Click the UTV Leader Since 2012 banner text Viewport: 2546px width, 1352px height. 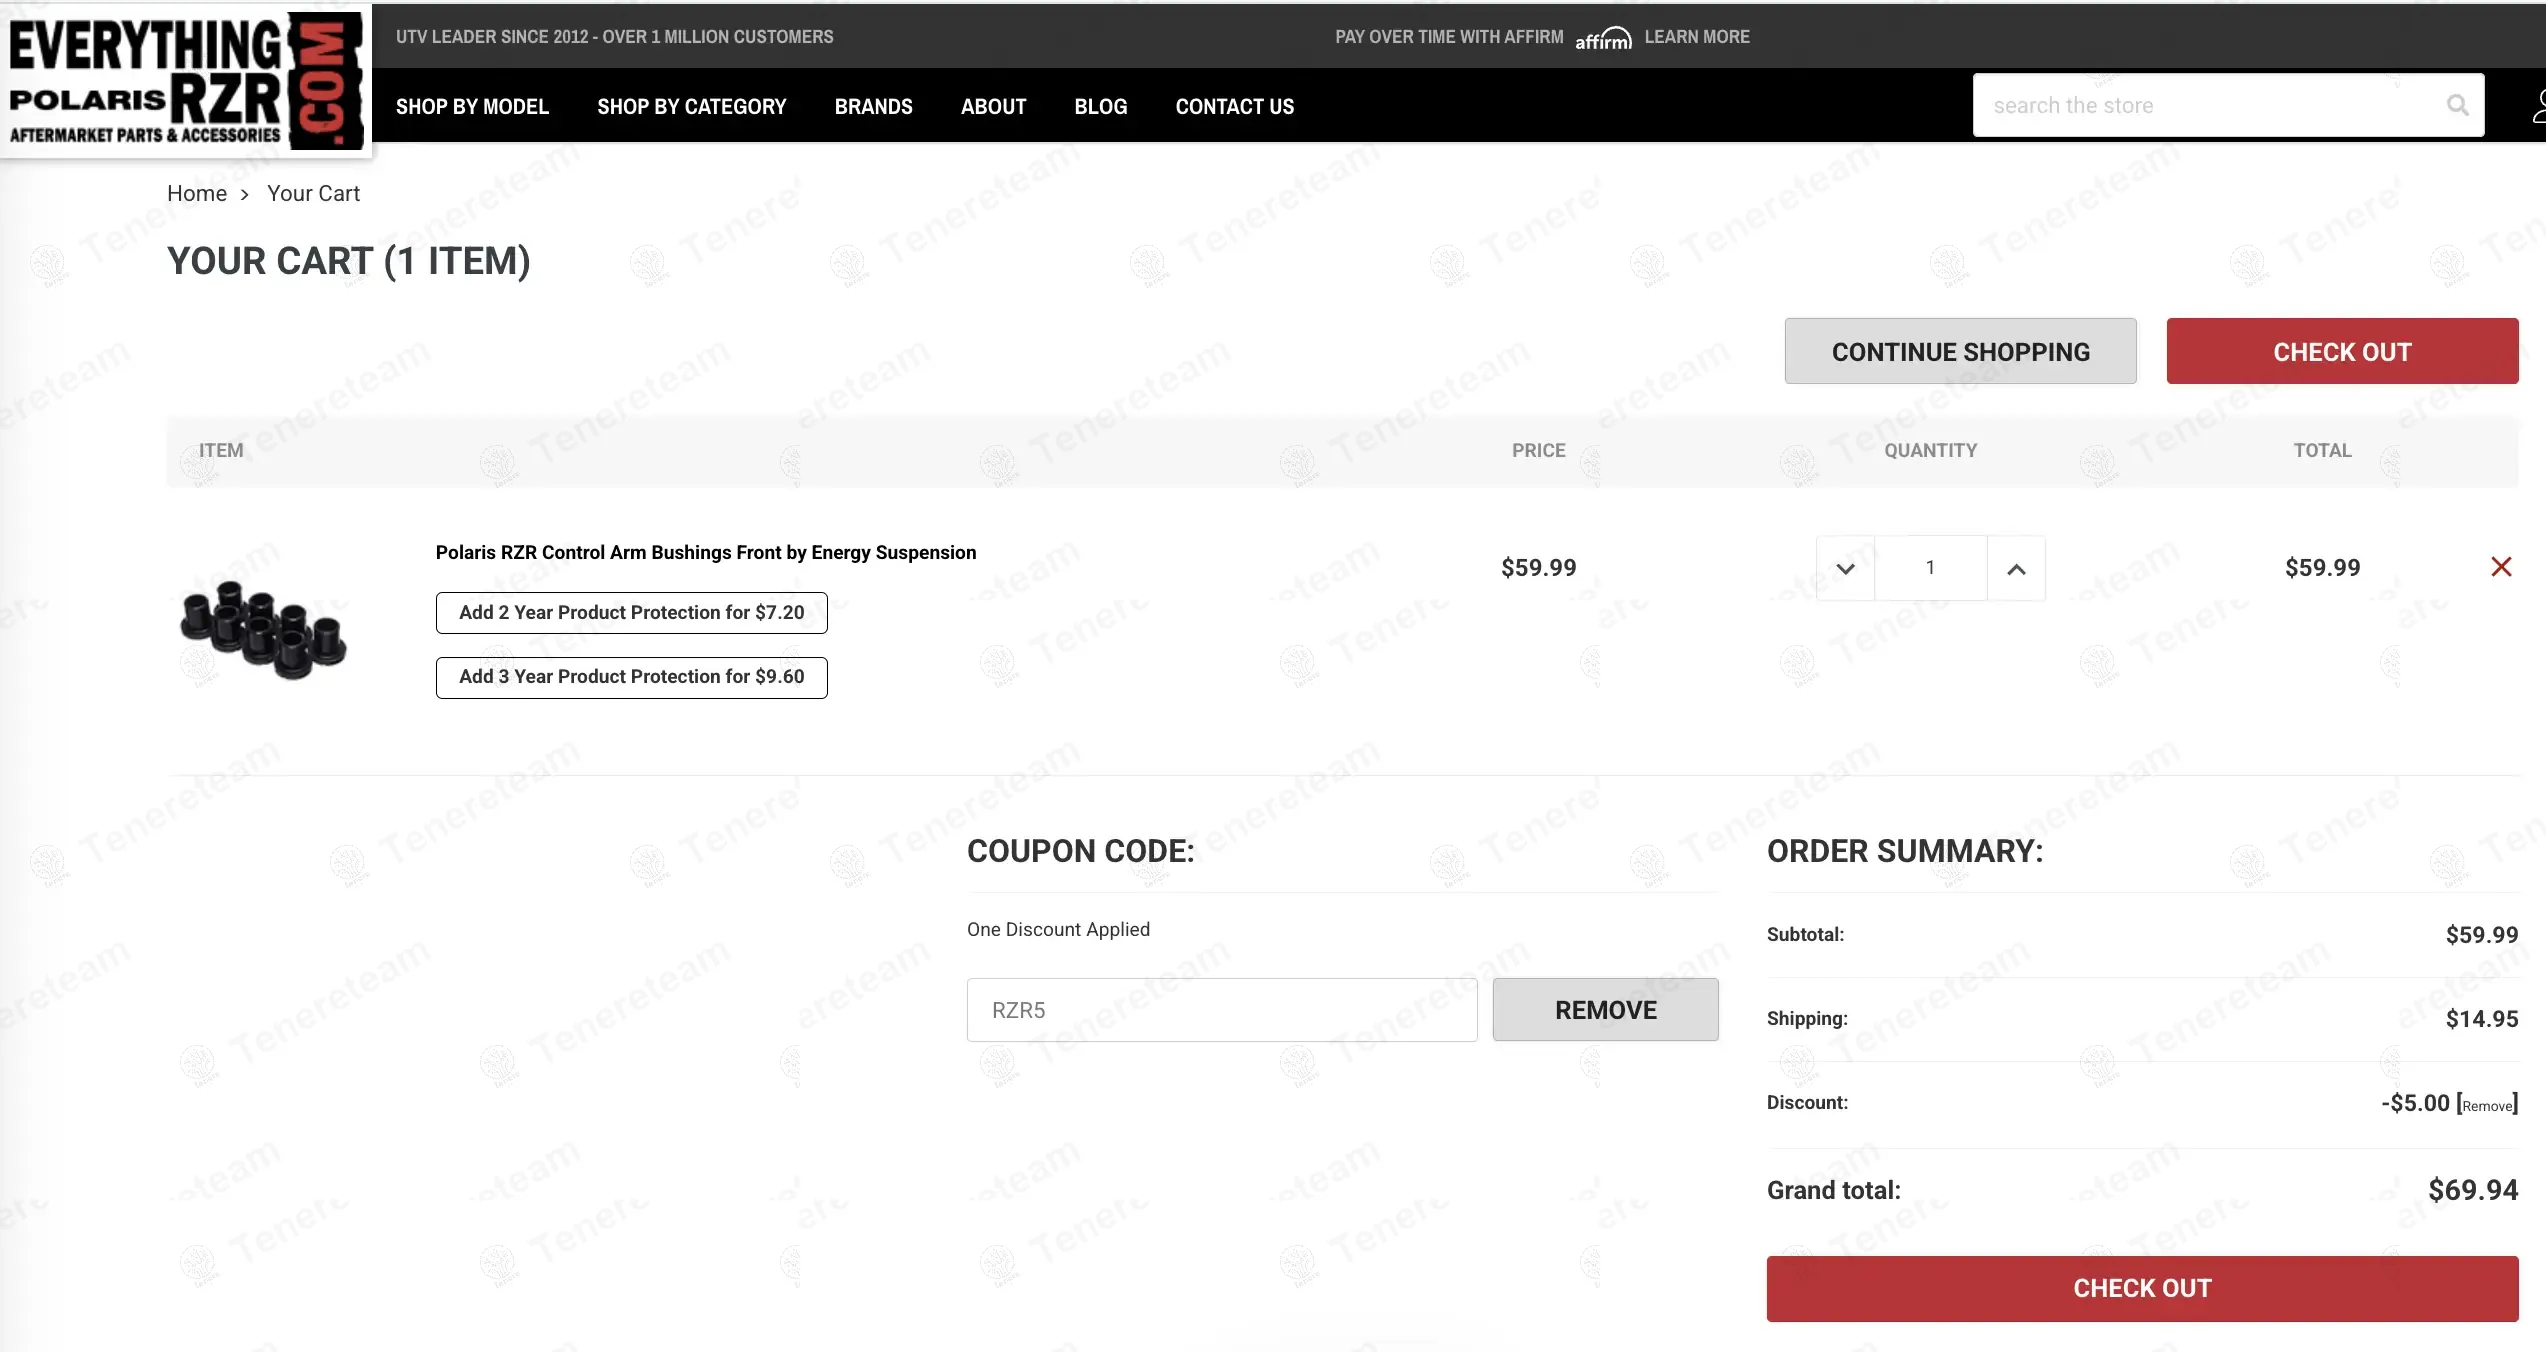coord(614,37)
